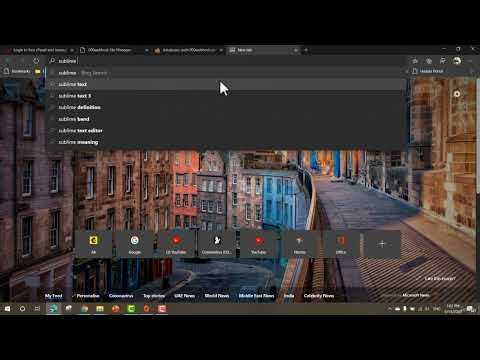Open the Office quick link tile
Image resolution: width=480 pixels, height=360 pixels.
(341, 244)
